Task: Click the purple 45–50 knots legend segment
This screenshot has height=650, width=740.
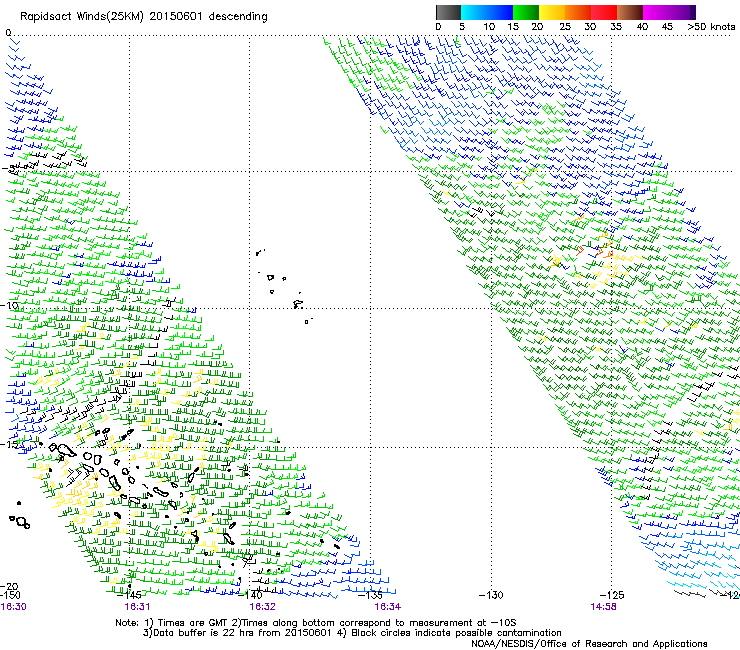Action: point(682,12)
